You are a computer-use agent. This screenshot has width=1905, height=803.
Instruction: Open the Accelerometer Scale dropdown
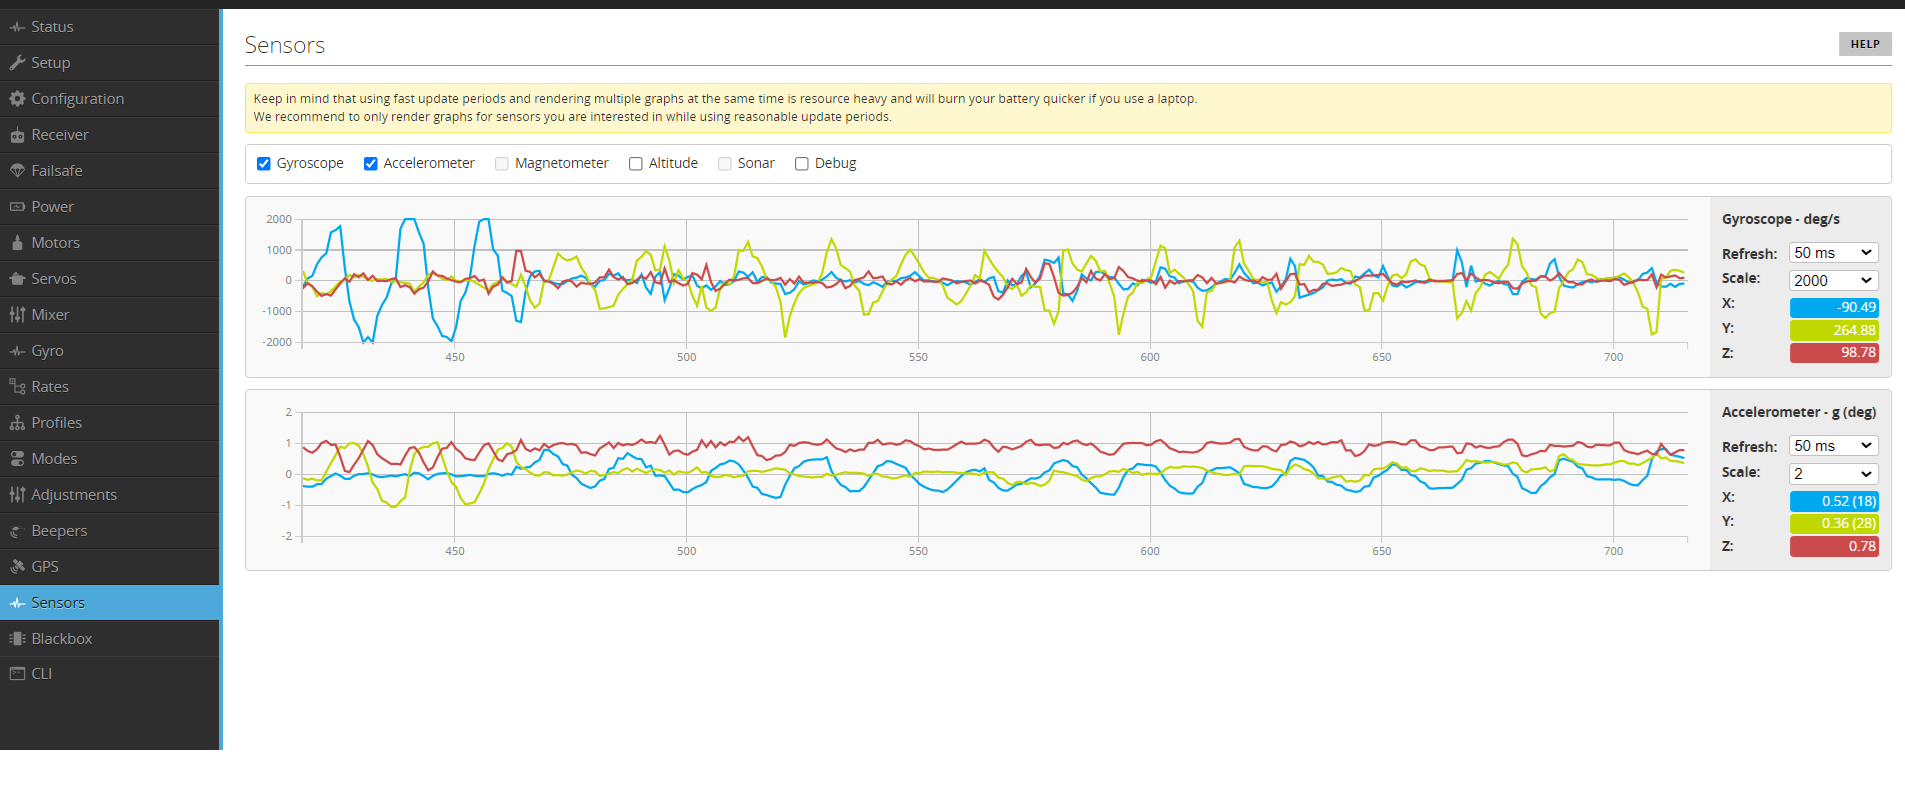[x=1833, y=474]
